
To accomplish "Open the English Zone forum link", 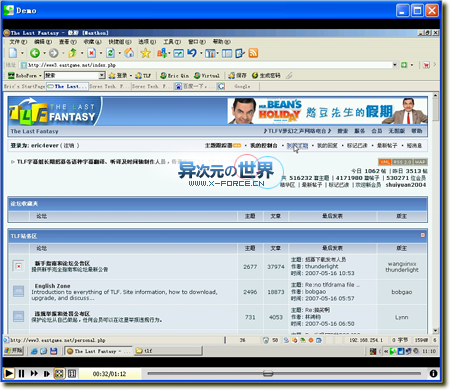I will click(x=52, y=286).
